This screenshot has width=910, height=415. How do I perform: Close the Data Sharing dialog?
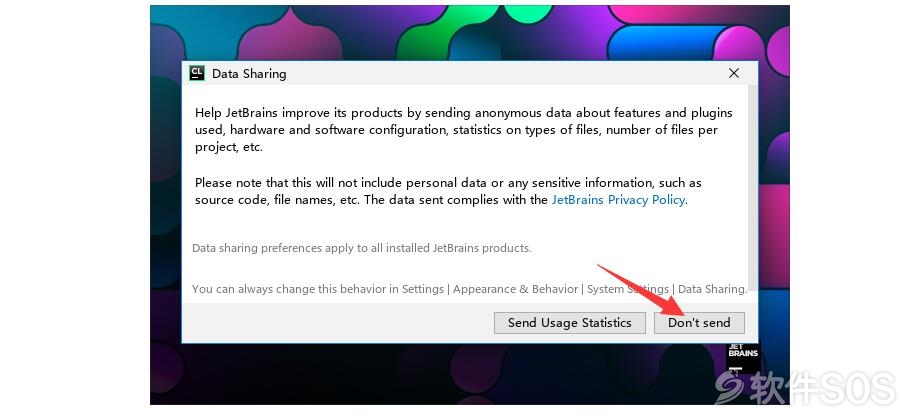click(x=734, y=73)
